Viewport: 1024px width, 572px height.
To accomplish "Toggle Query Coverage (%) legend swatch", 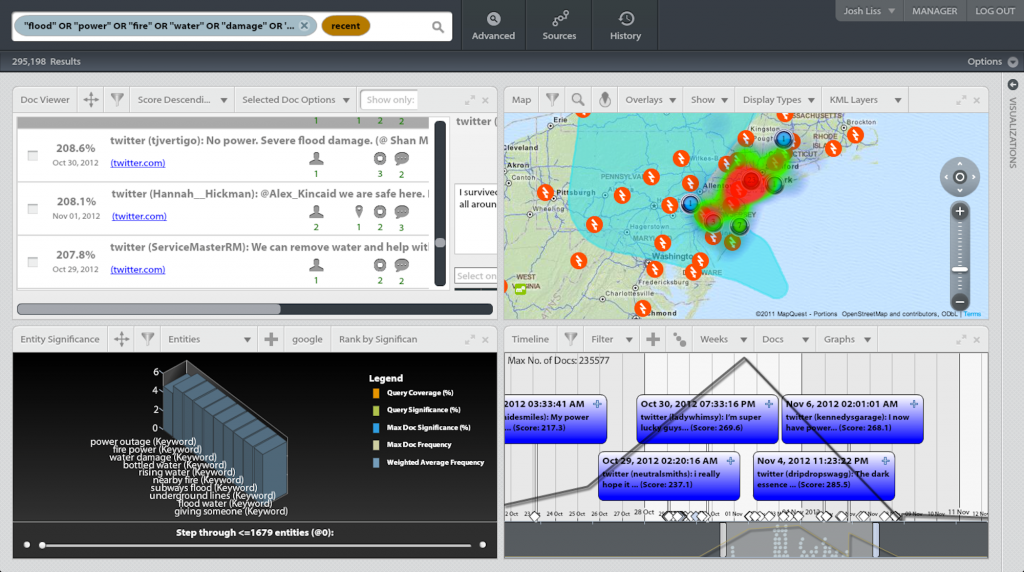I will pos(376,393).
